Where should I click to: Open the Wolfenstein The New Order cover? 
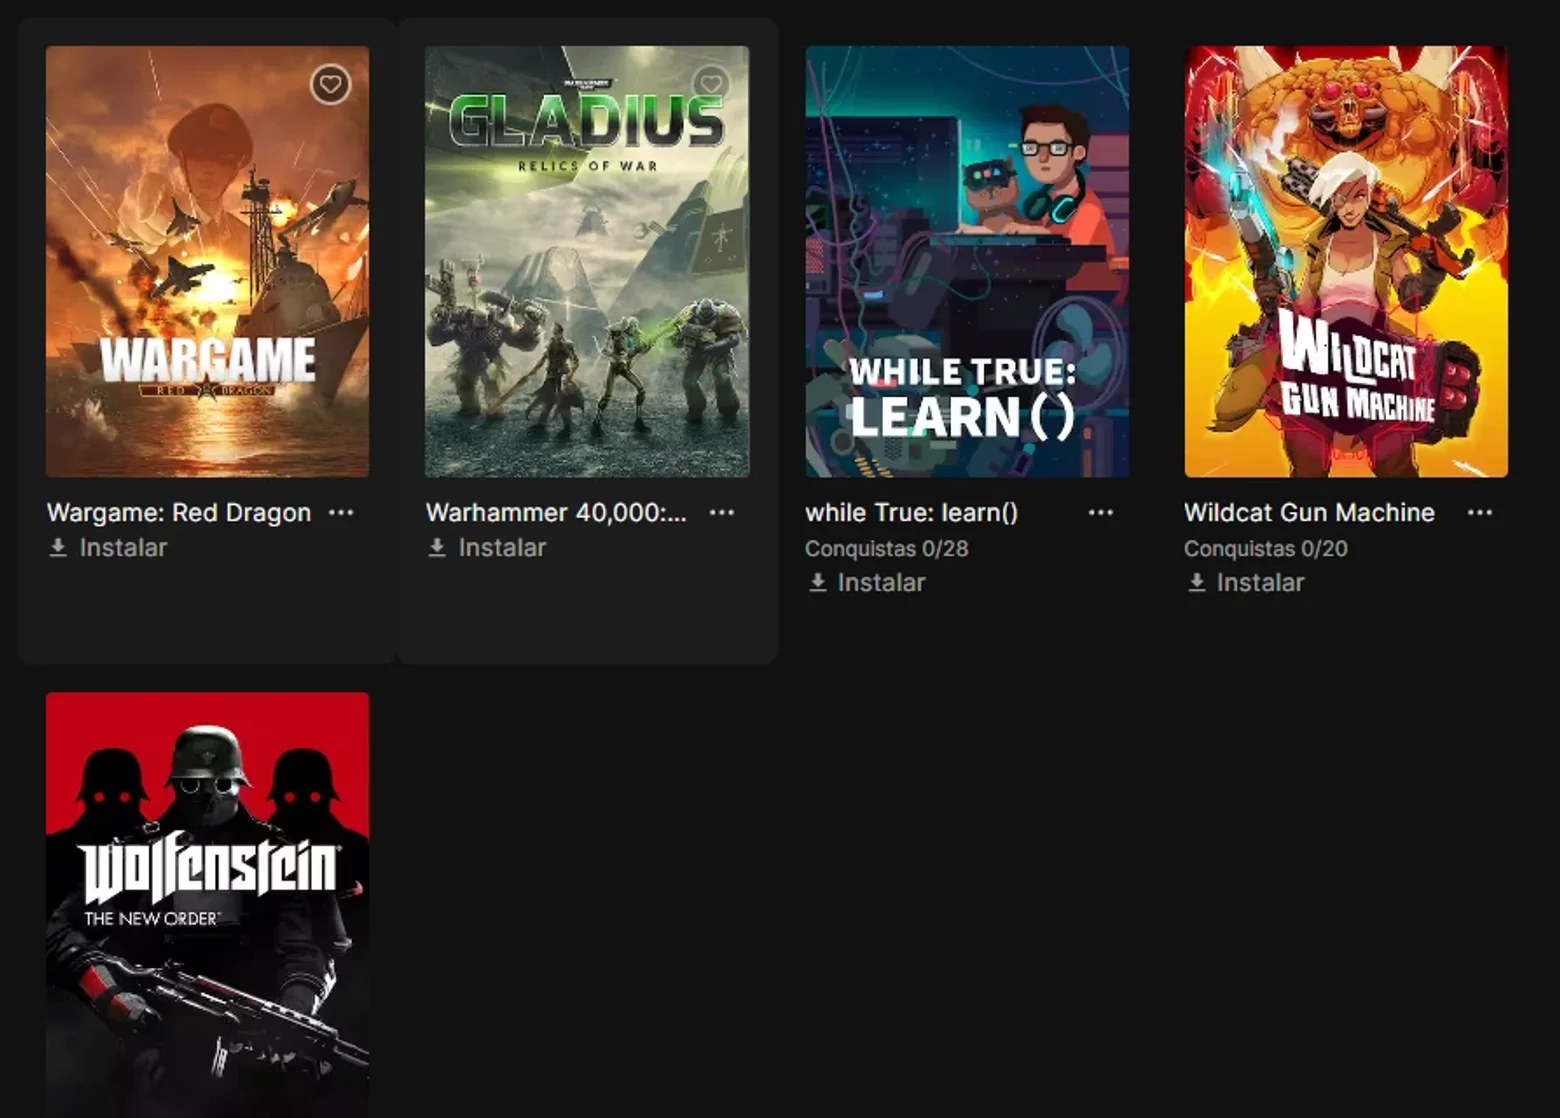[x=207, y=904]
